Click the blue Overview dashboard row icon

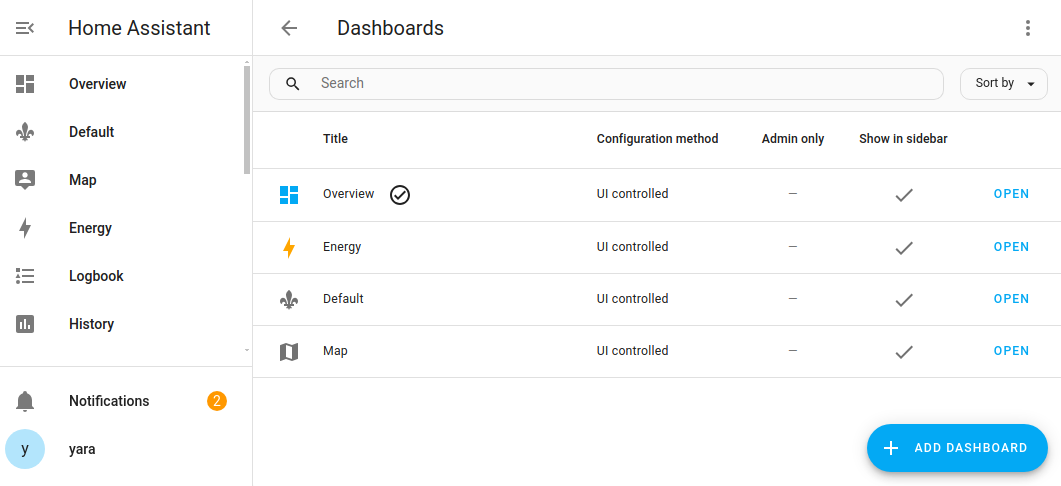289,195
